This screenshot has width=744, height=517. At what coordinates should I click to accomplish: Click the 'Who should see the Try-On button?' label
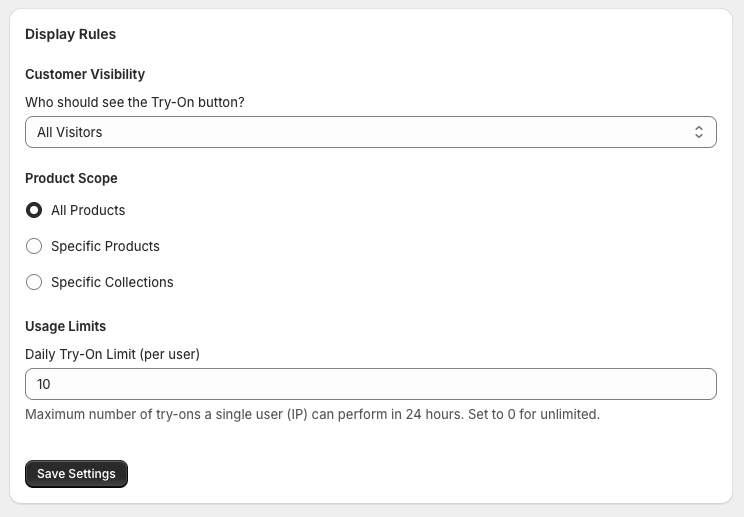135,102
